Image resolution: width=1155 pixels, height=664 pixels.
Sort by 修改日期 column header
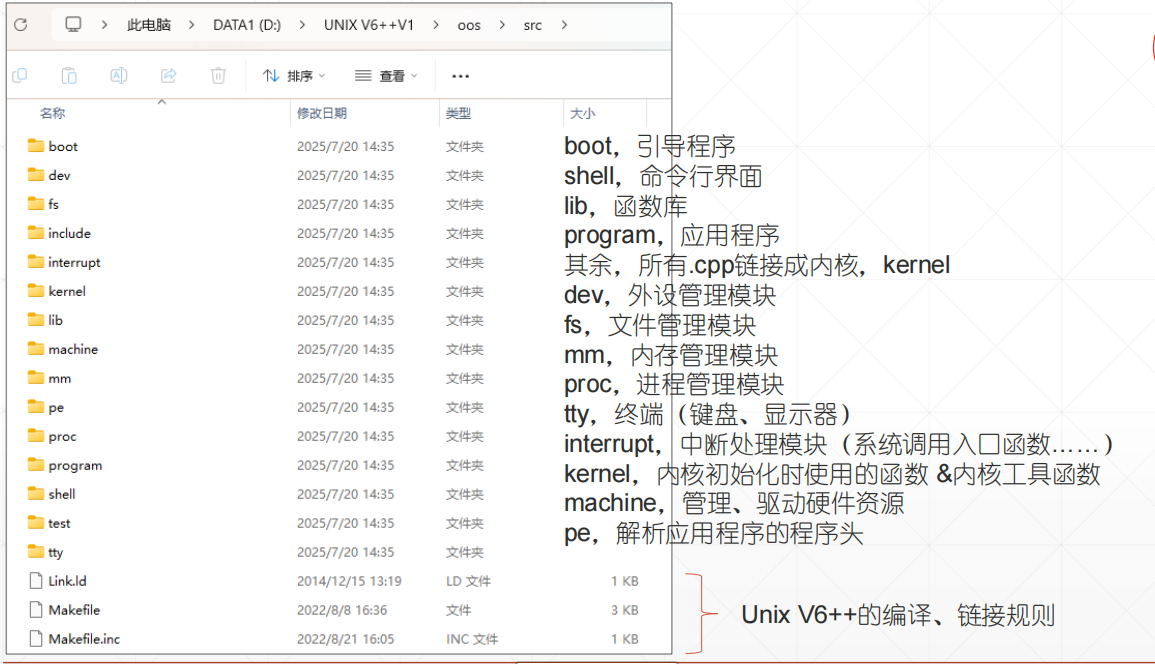[321, 114]
